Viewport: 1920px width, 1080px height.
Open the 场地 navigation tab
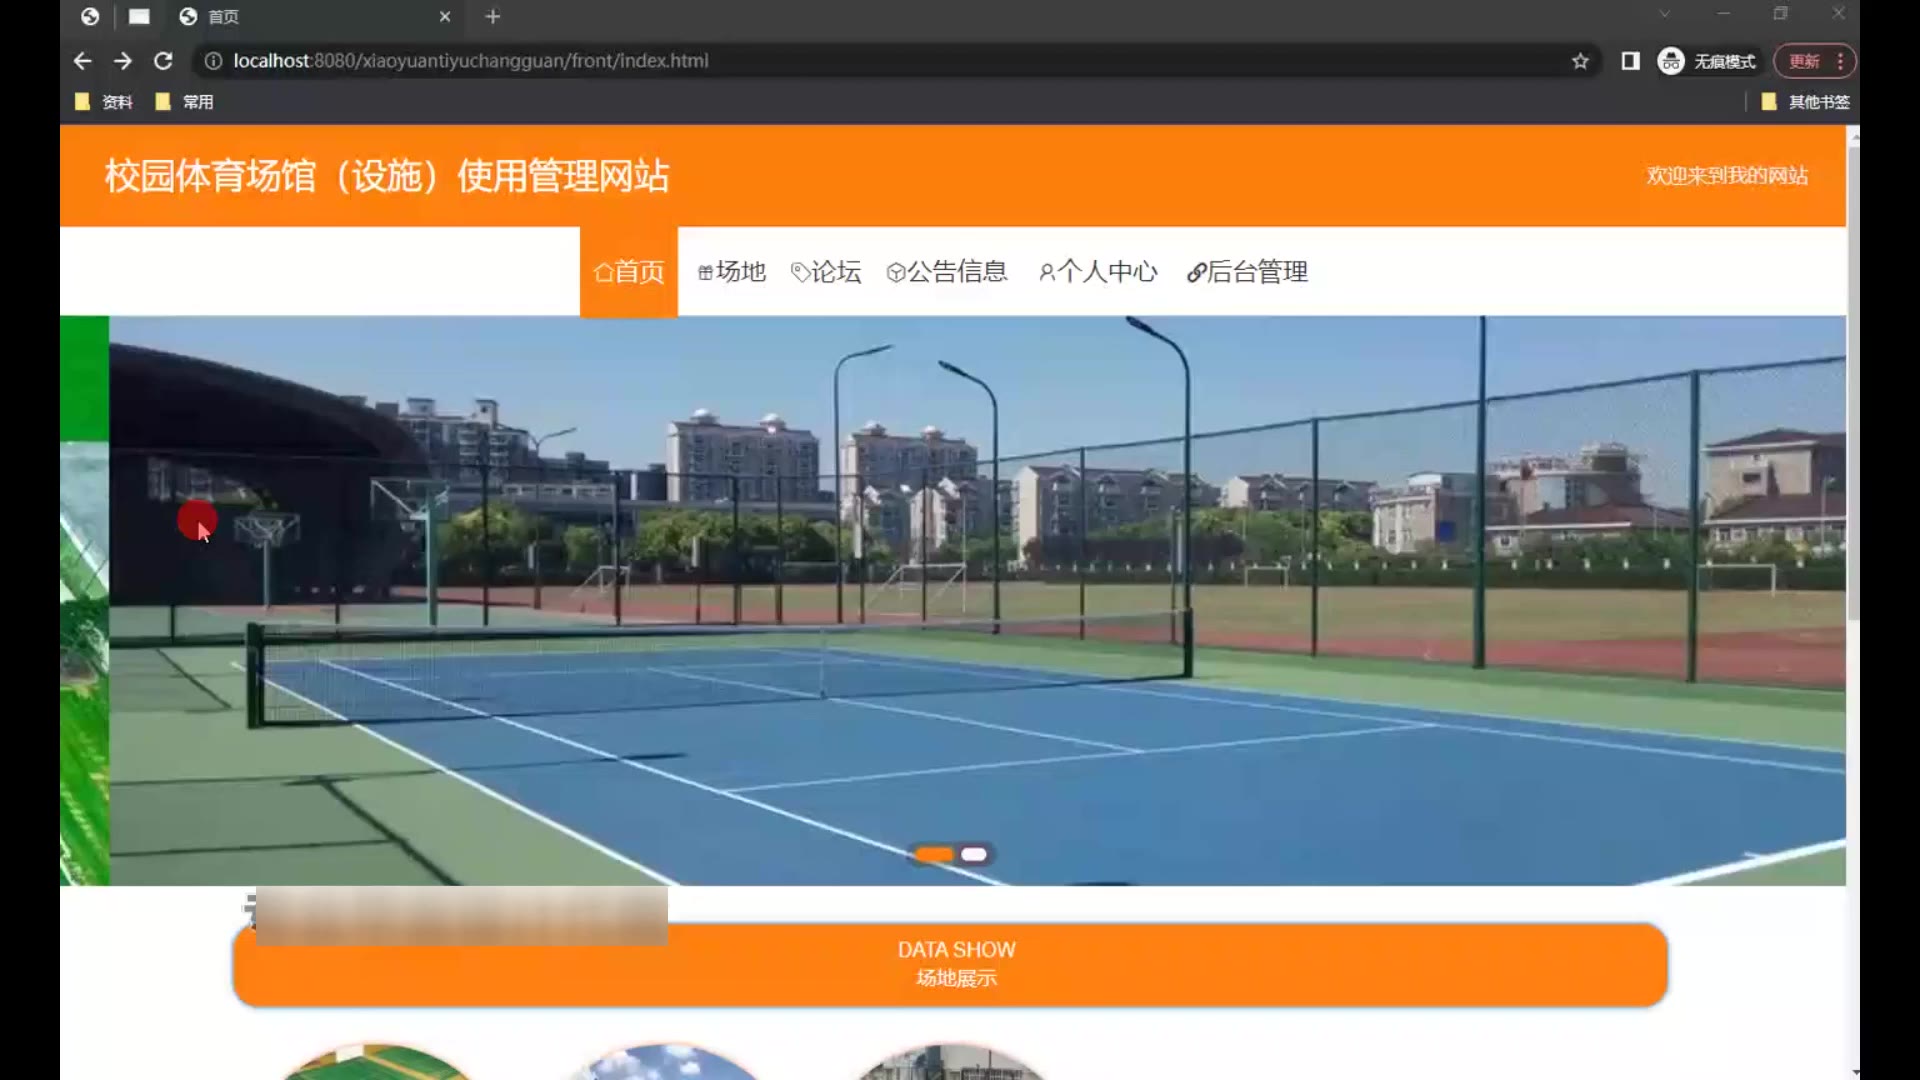coord(732,272)
